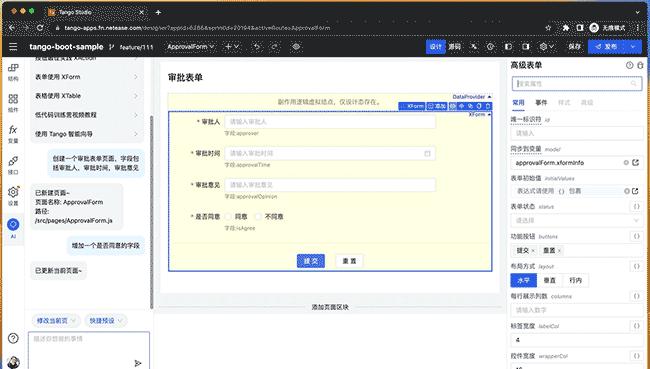
Task: Undo the last change in toolbar
Action: [257, 47]
